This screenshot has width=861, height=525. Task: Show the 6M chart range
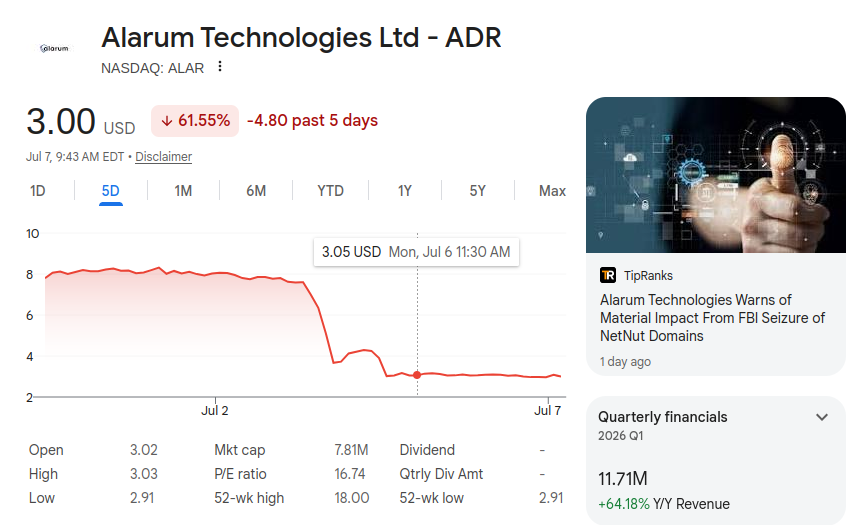tap(256, 191)
